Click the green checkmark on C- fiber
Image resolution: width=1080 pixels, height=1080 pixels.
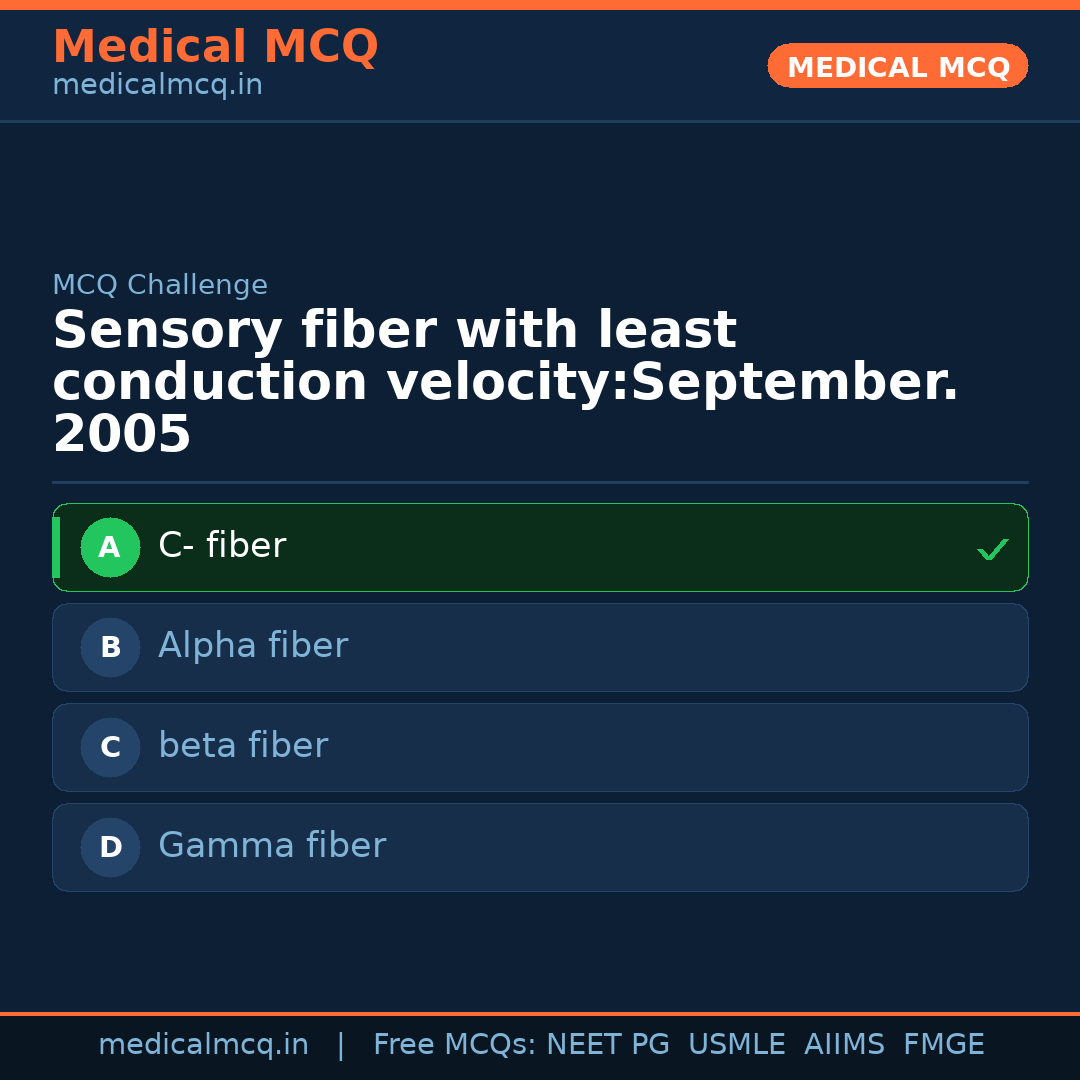[x=992, y=549]
